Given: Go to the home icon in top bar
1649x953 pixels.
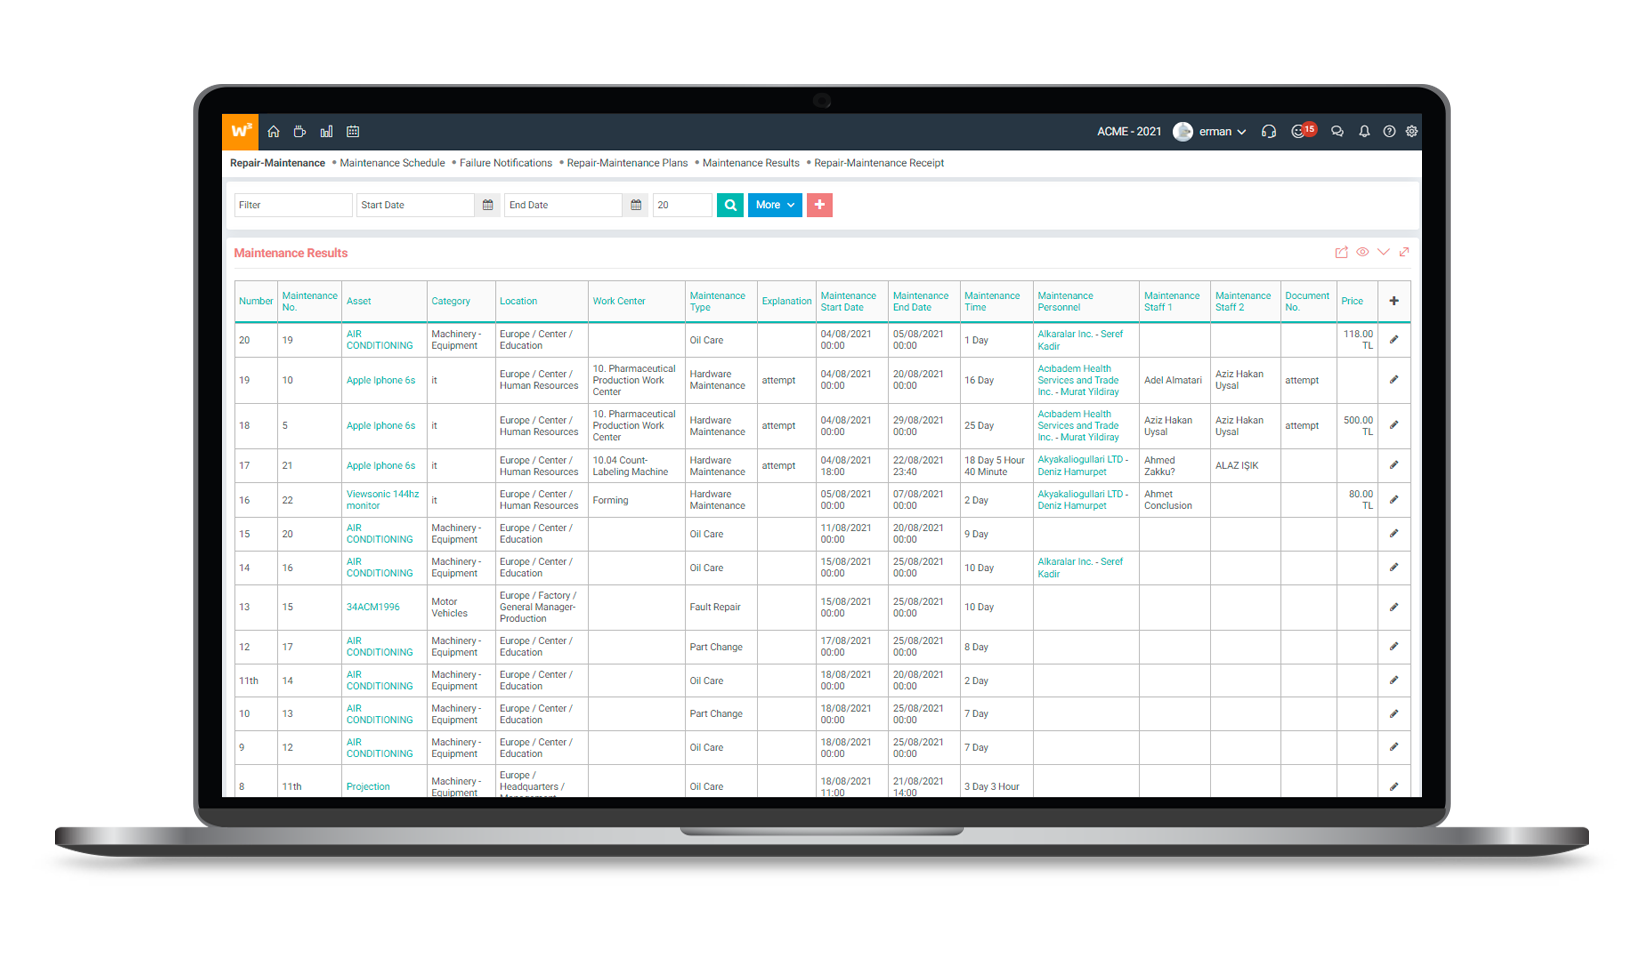Looking at the screenshot, I should click(273, 132).
